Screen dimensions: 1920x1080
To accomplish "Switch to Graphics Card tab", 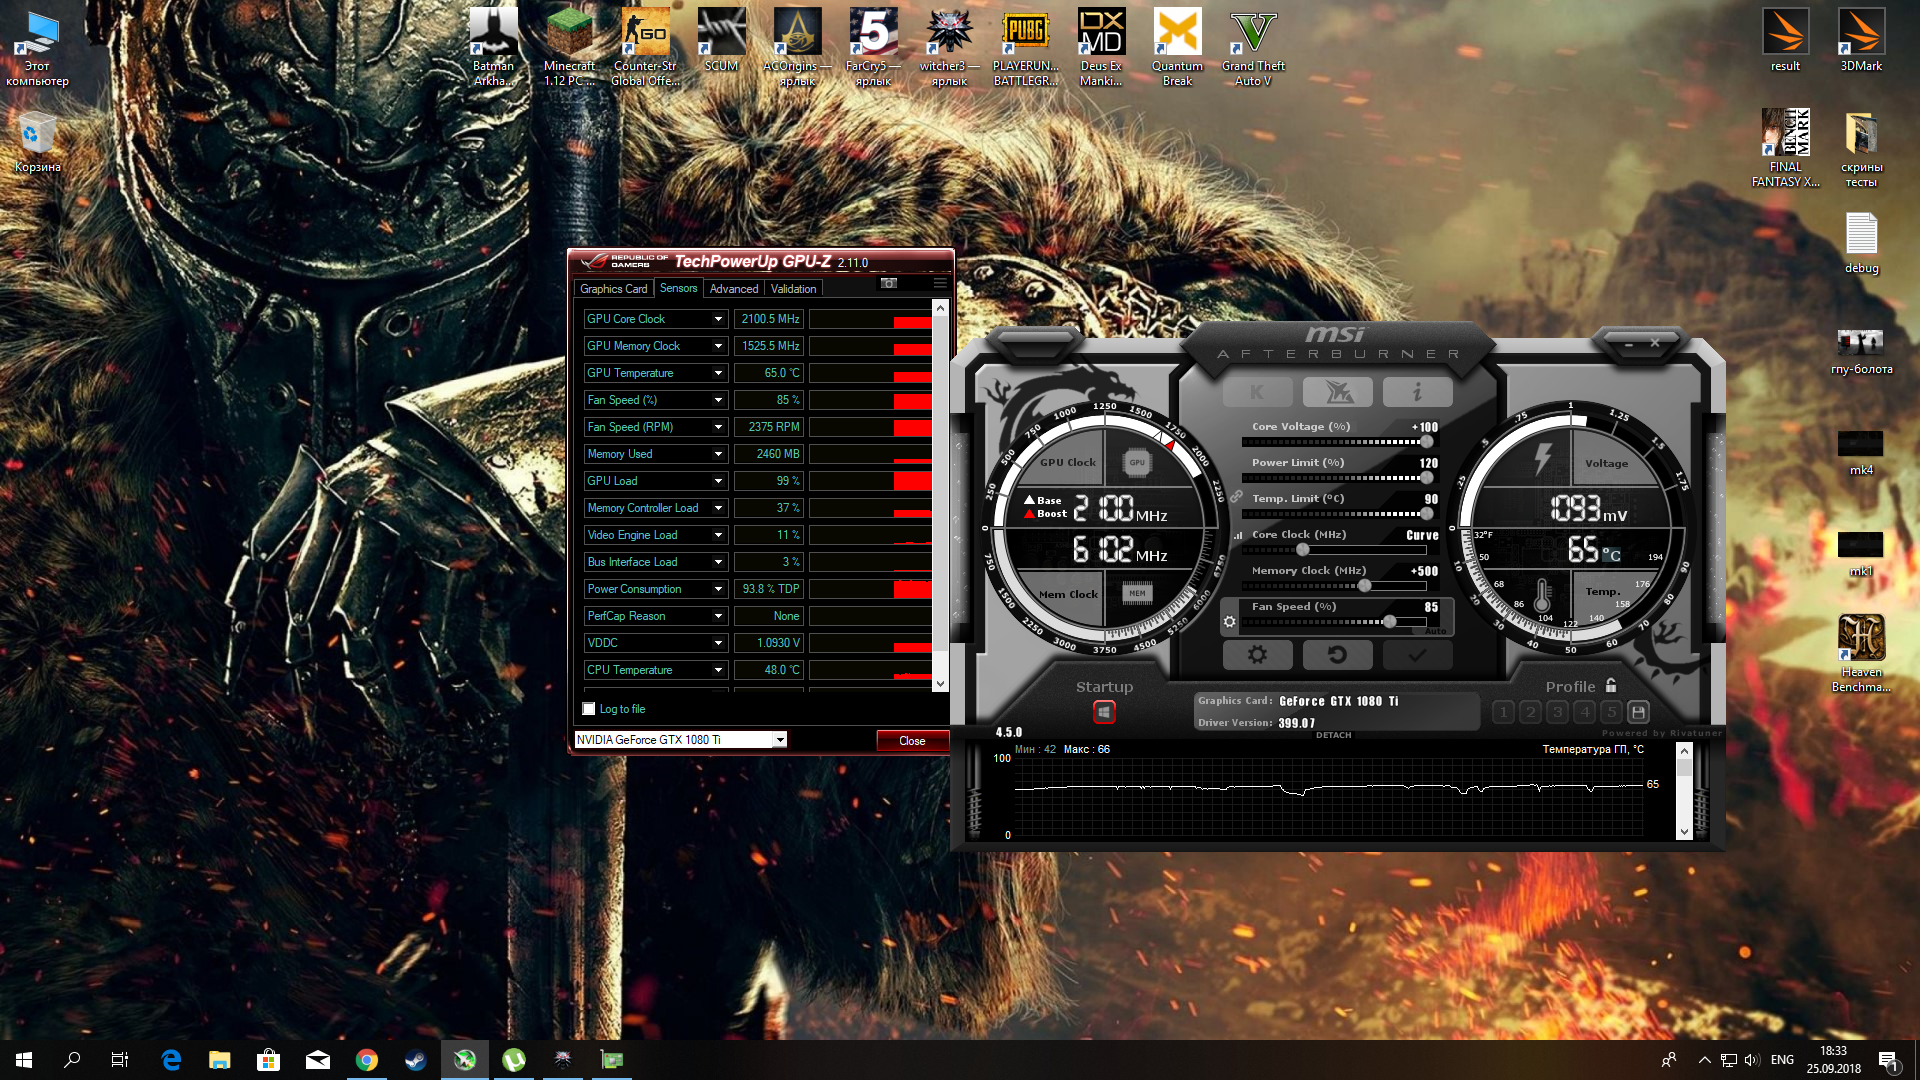I will (613, 289).
